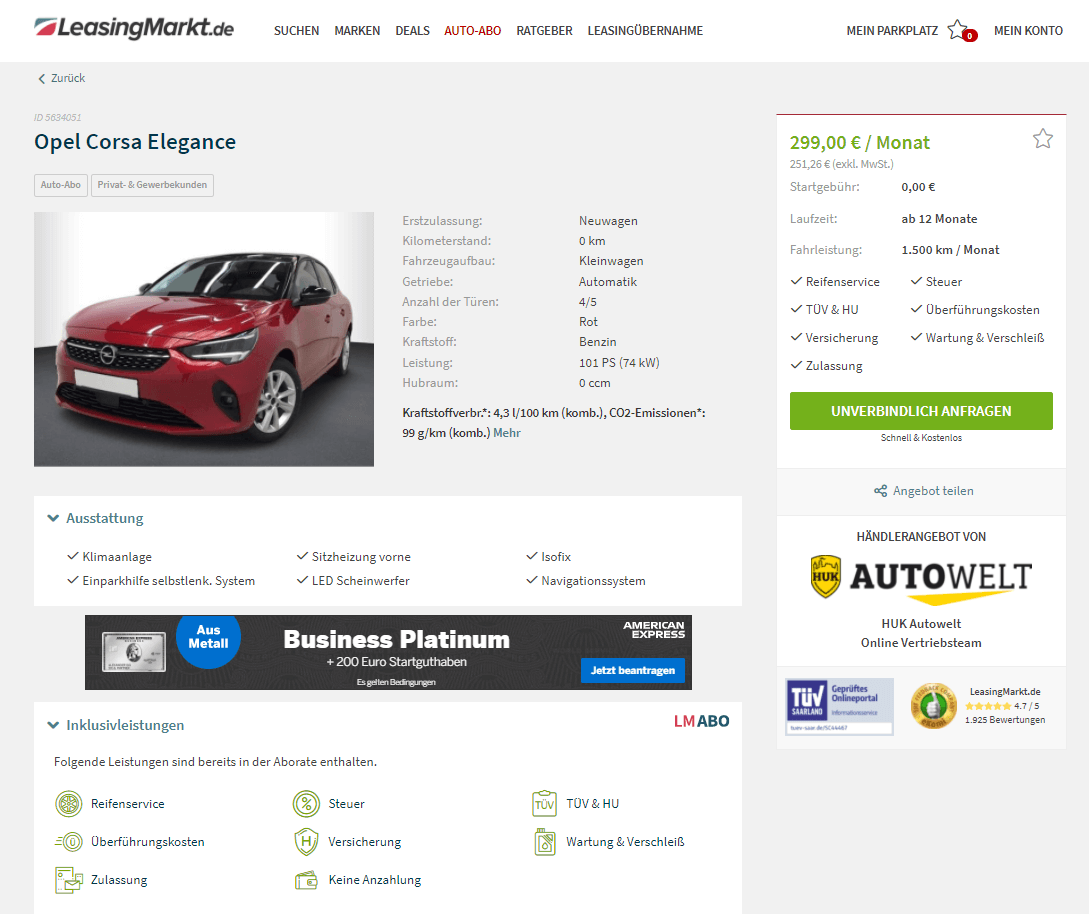This screenshot has height=914, width=1089.
Task: Click the Überführungskosten coin icon
Action: (69, 842)
